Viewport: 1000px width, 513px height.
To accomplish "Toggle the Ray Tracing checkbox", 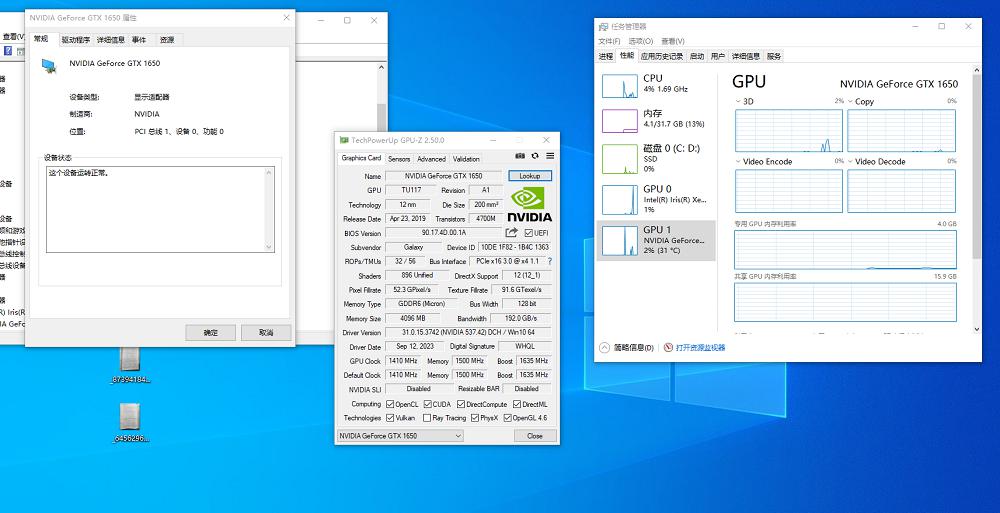I will pyautogui.click(x=426, y=418).
